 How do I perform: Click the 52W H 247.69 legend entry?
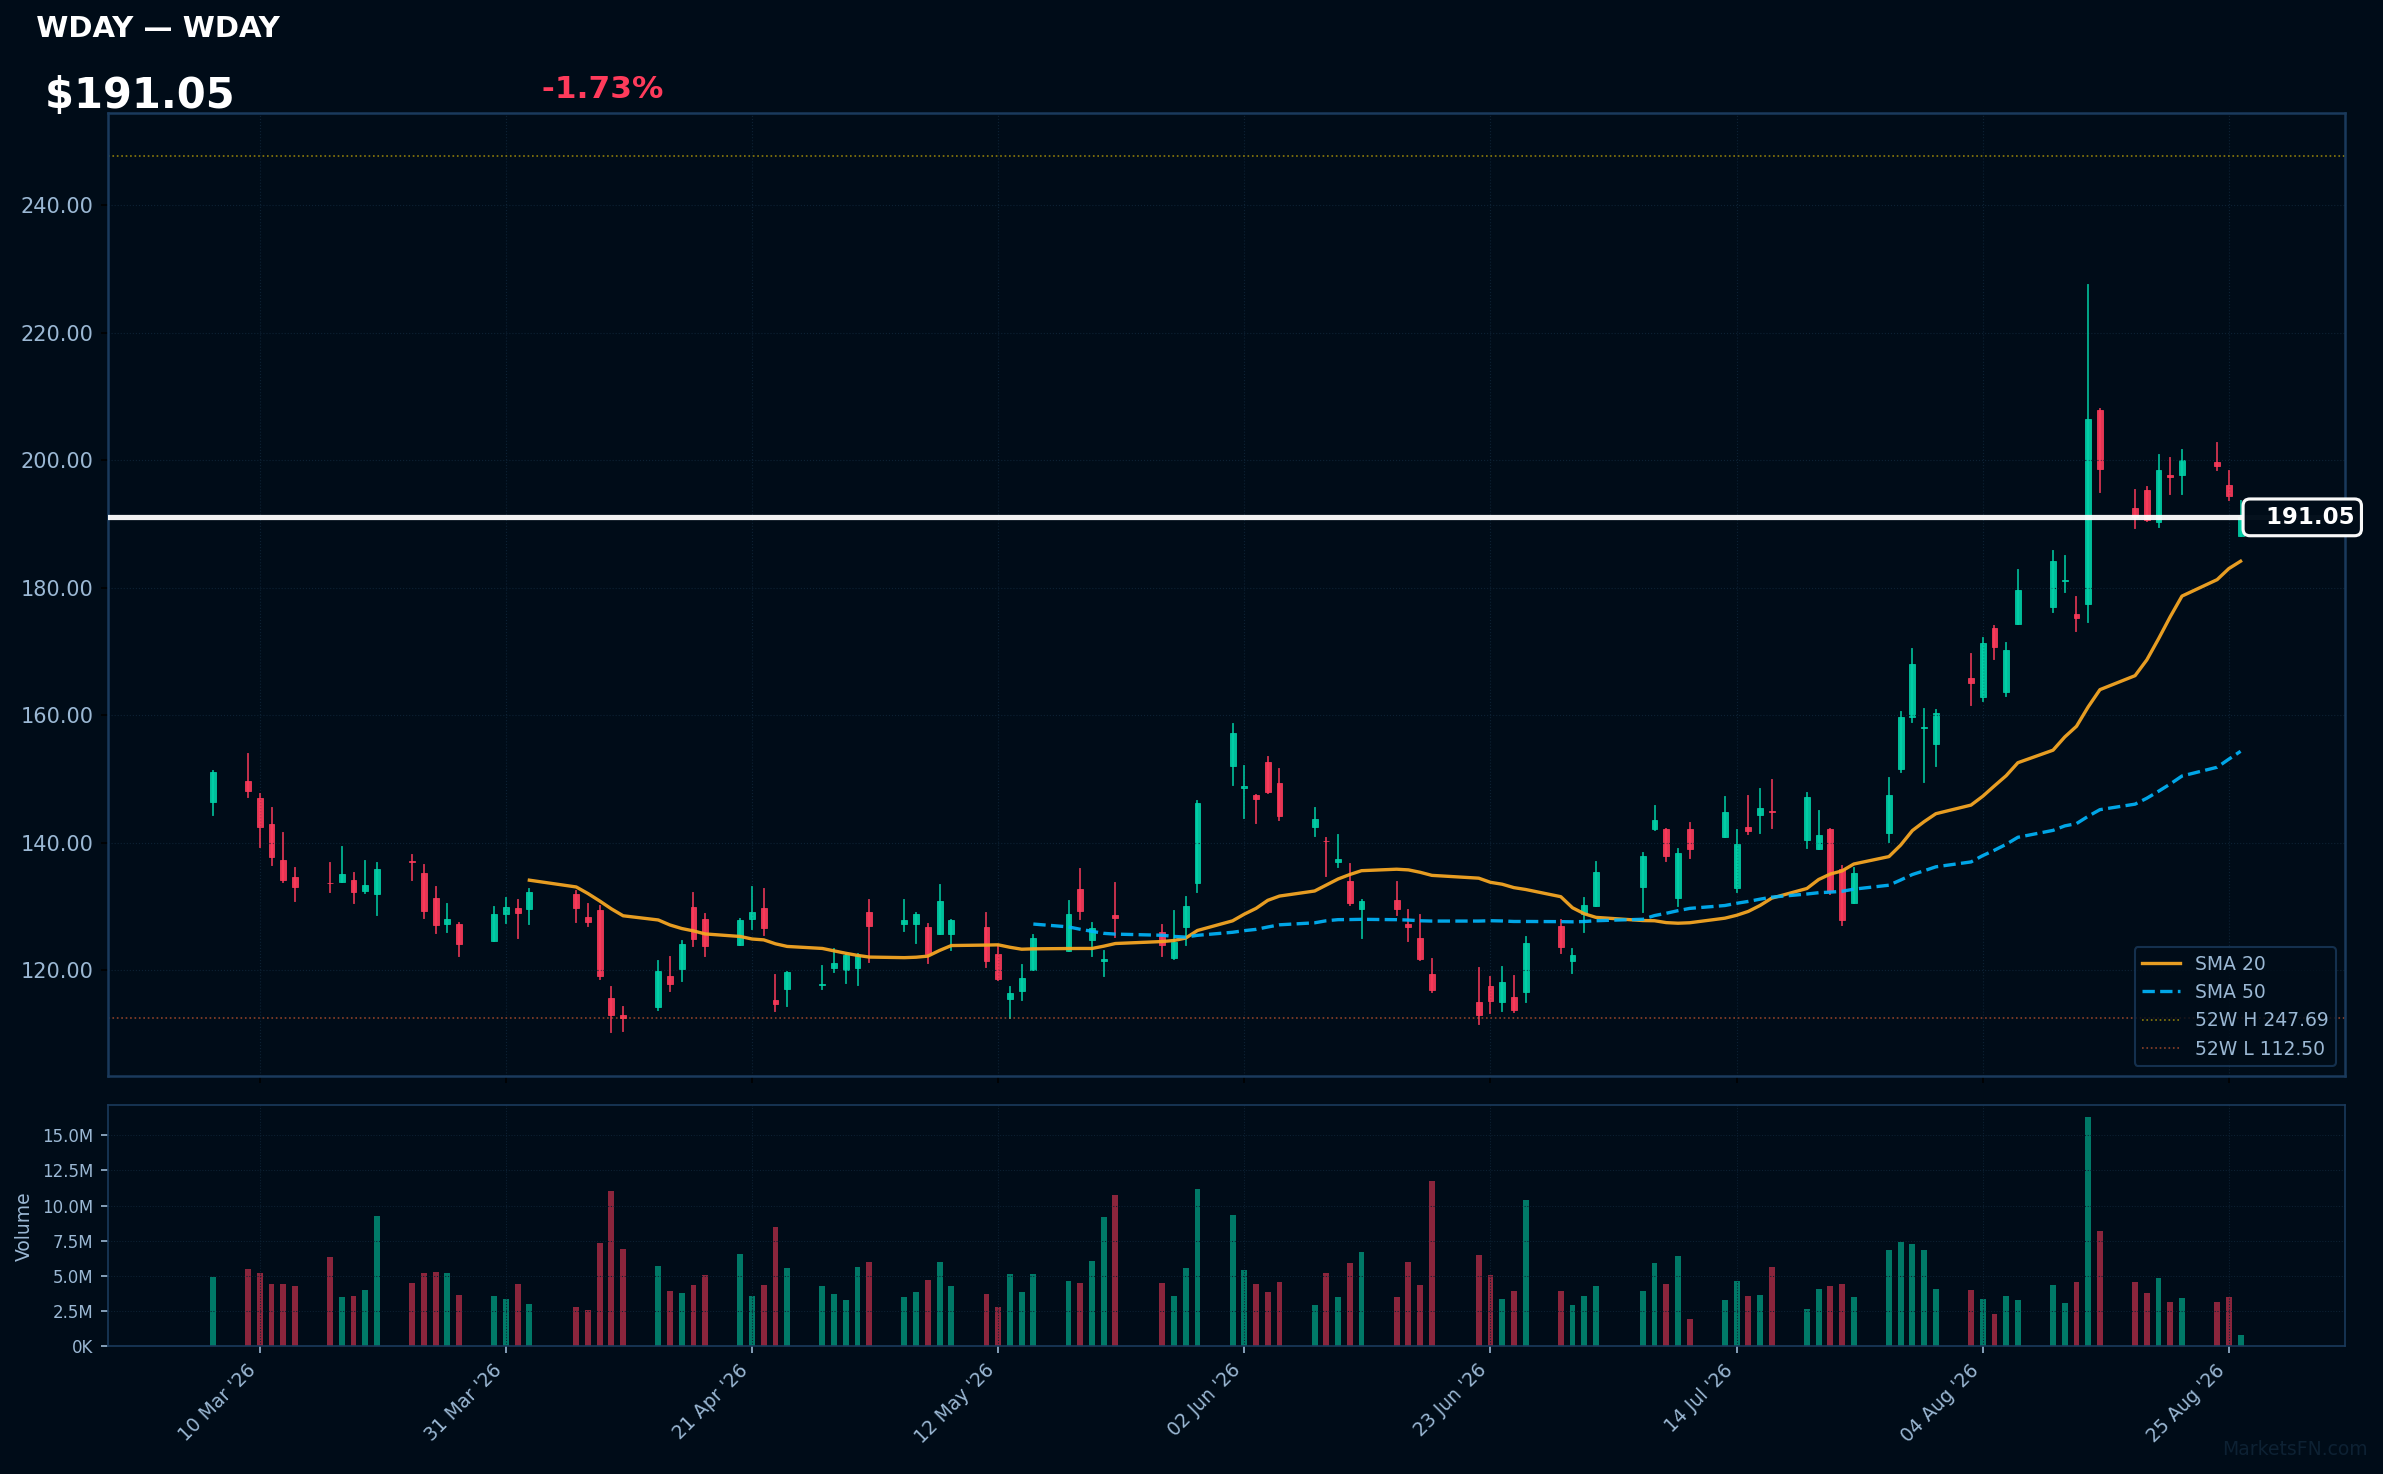pyautogui.click(x=2235, y=1019)
